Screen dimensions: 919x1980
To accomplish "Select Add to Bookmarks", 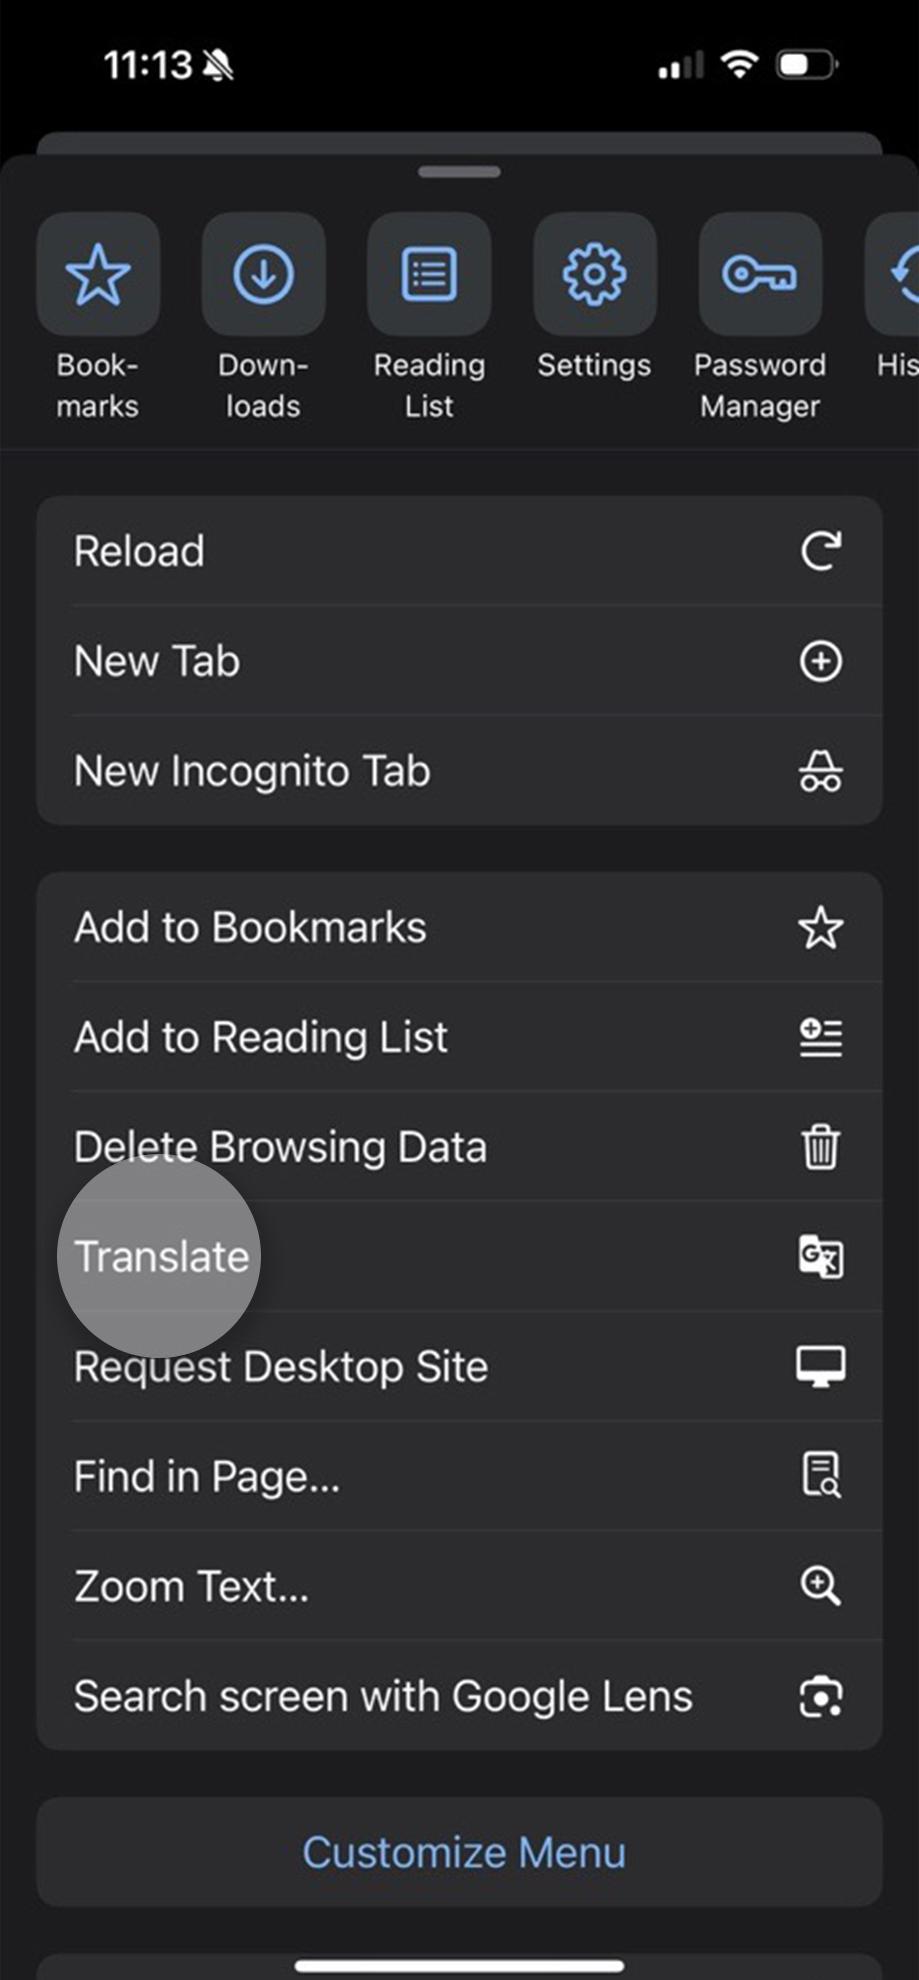I will click(248, 927).
